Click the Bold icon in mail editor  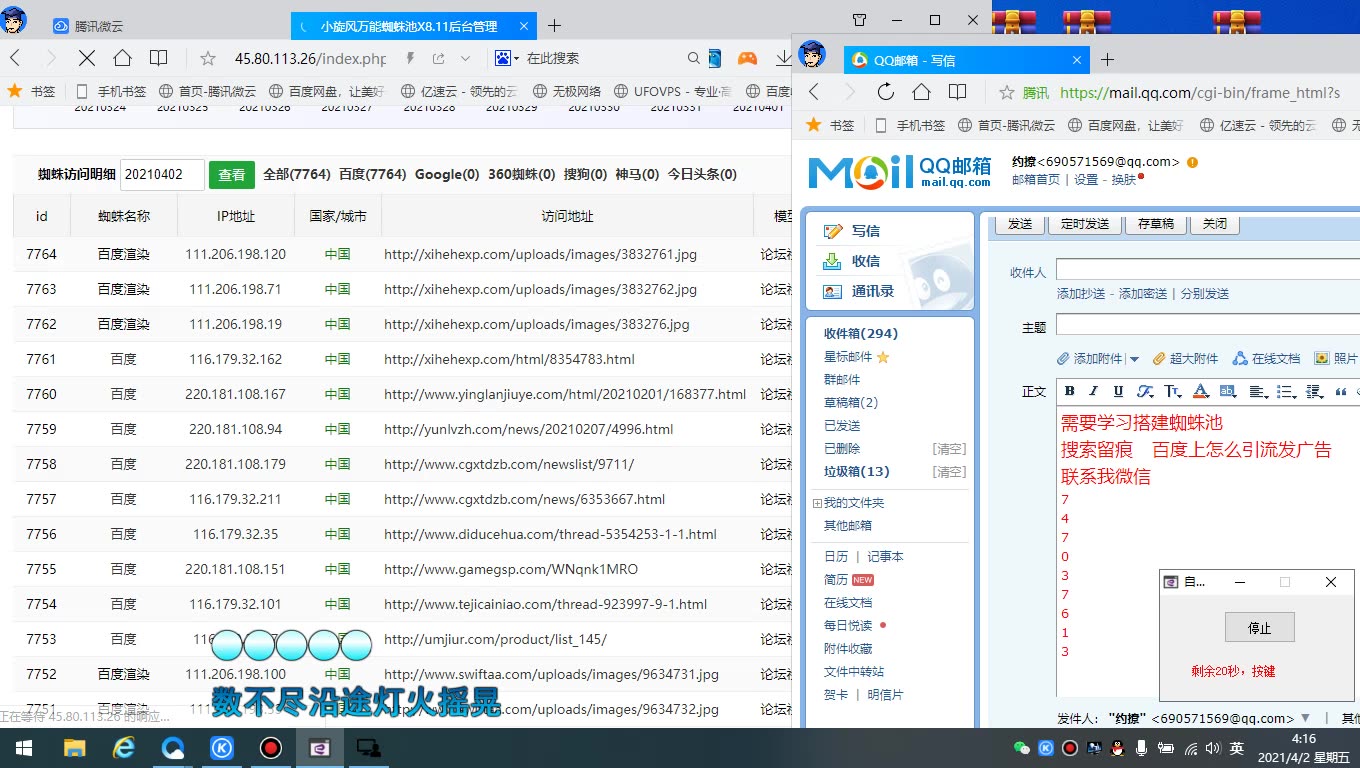tap(1069, 391)
